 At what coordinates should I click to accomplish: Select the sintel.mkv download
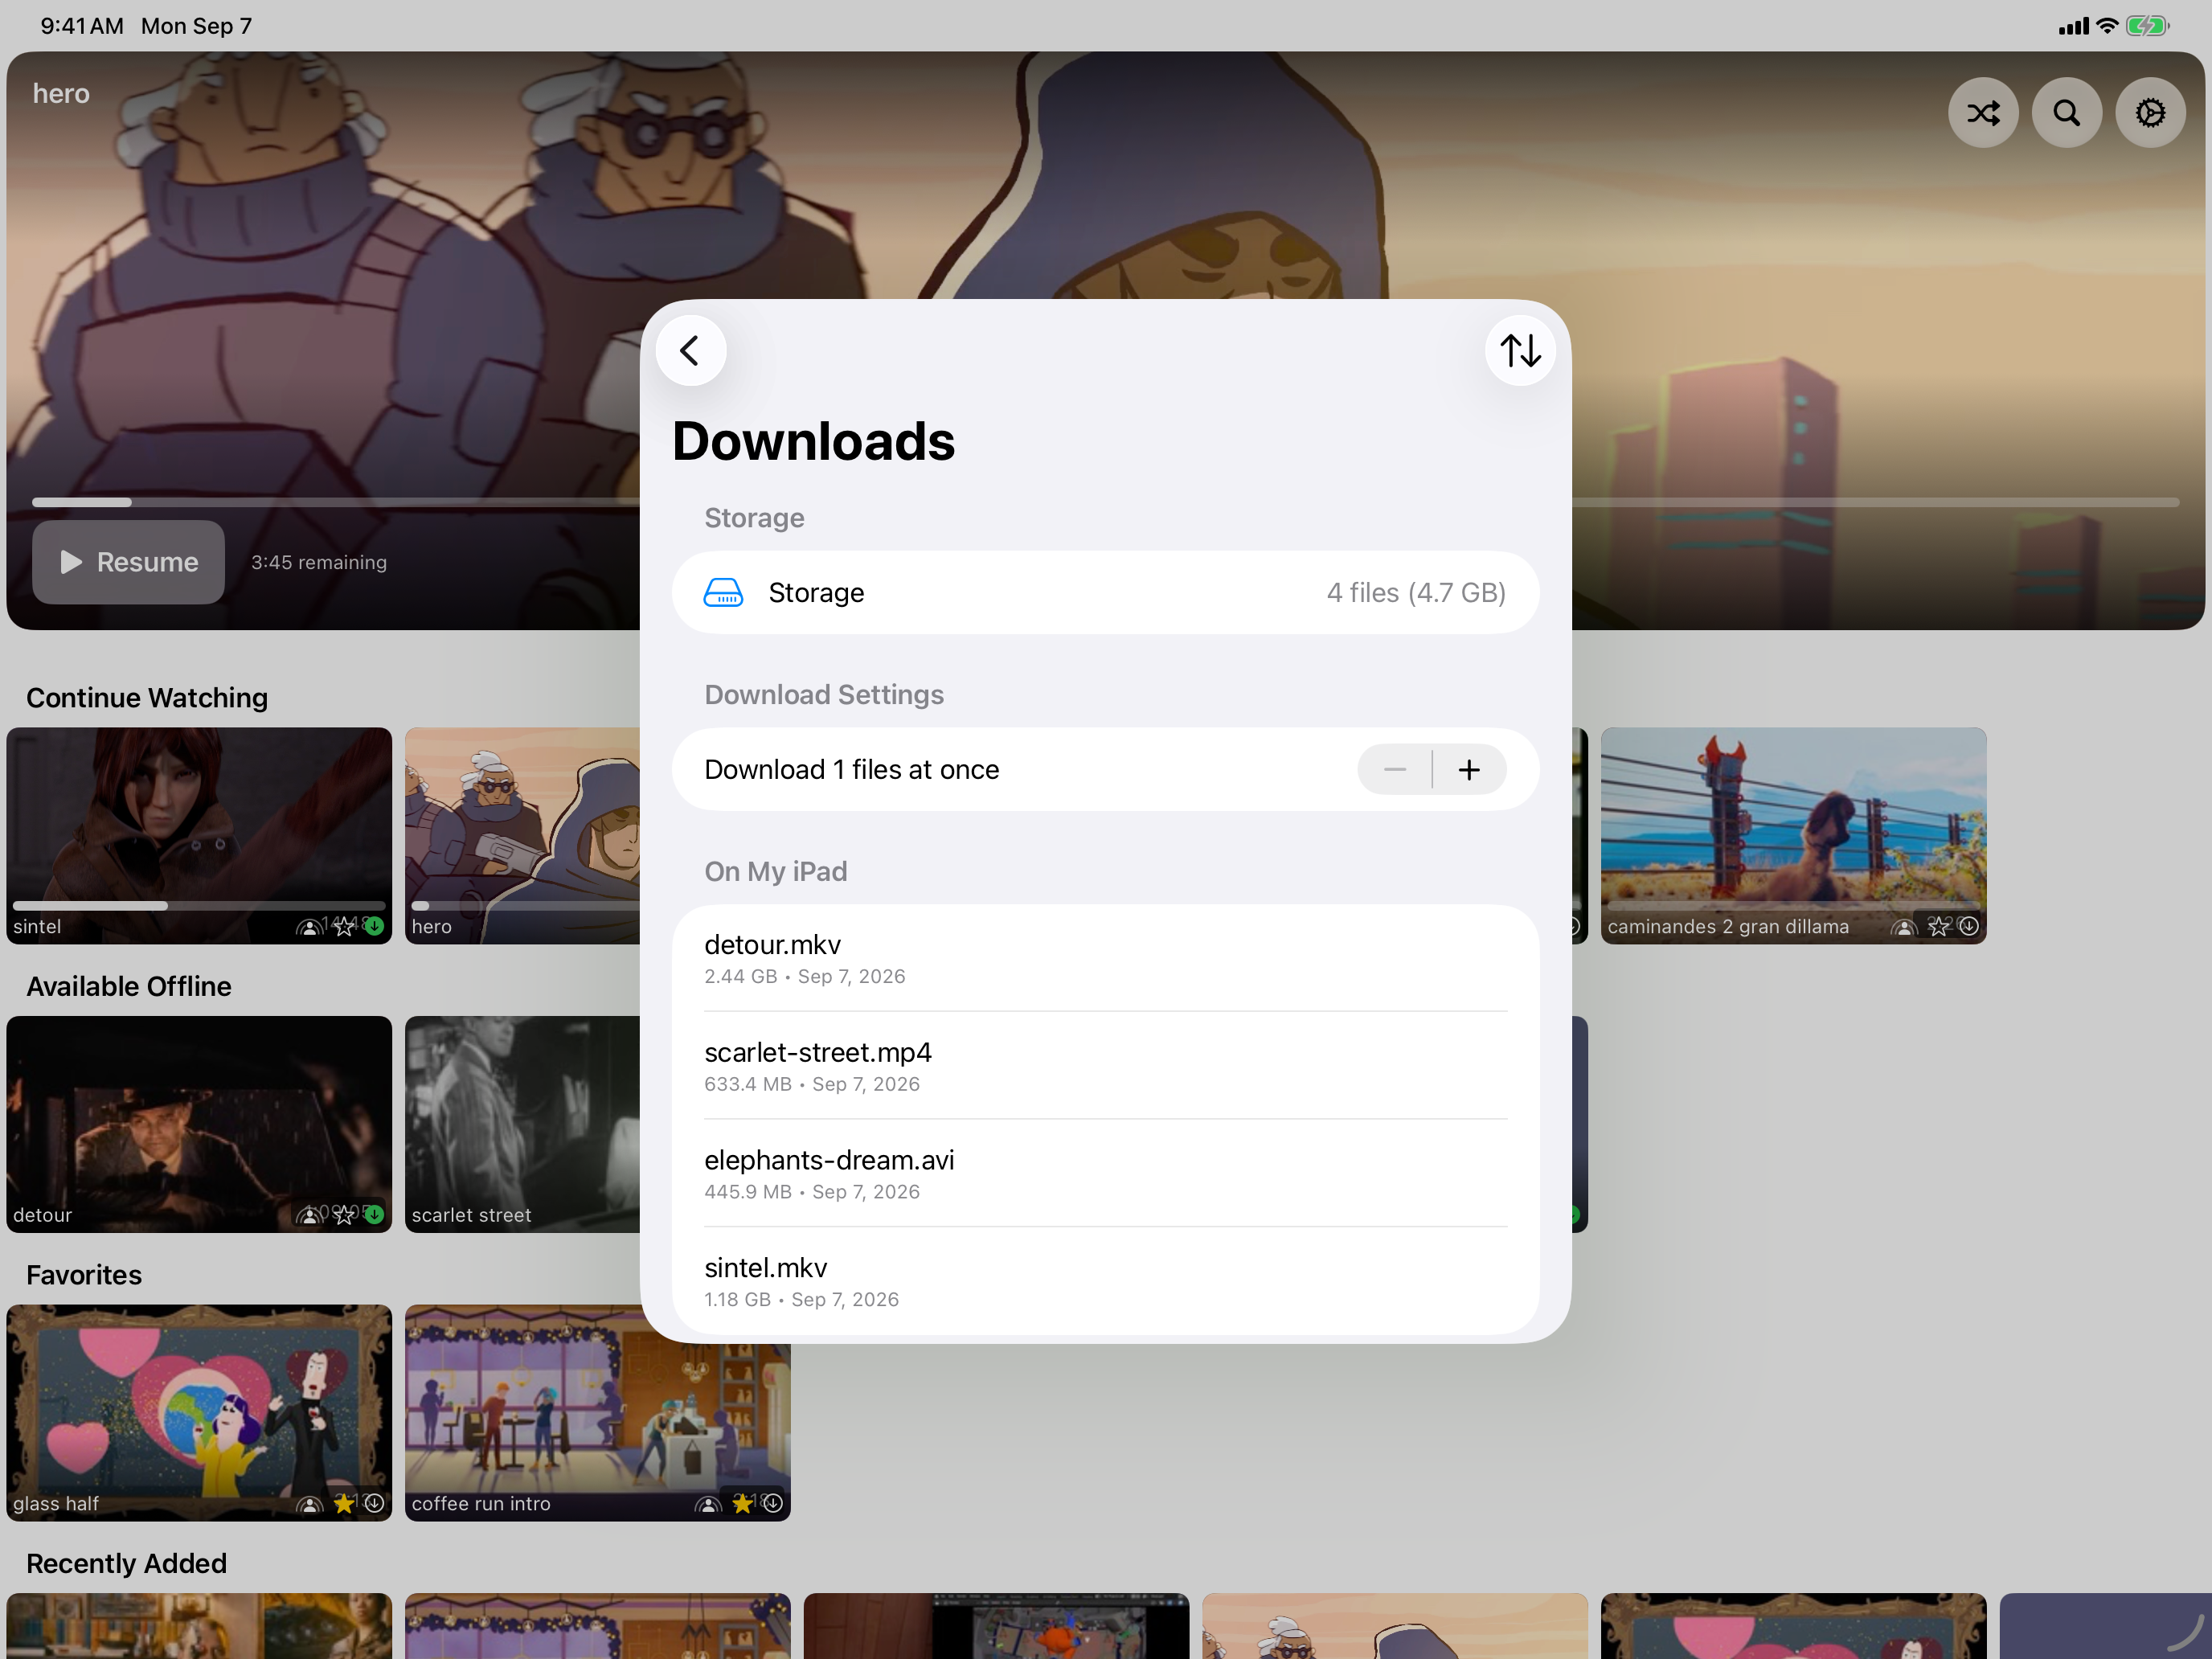[1105, 1282]
